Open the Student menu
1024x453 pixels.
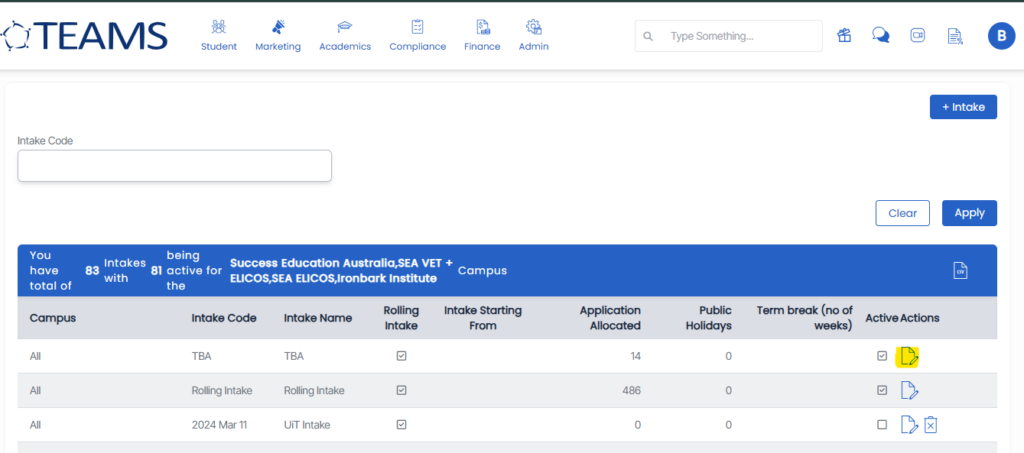point(218,35)
